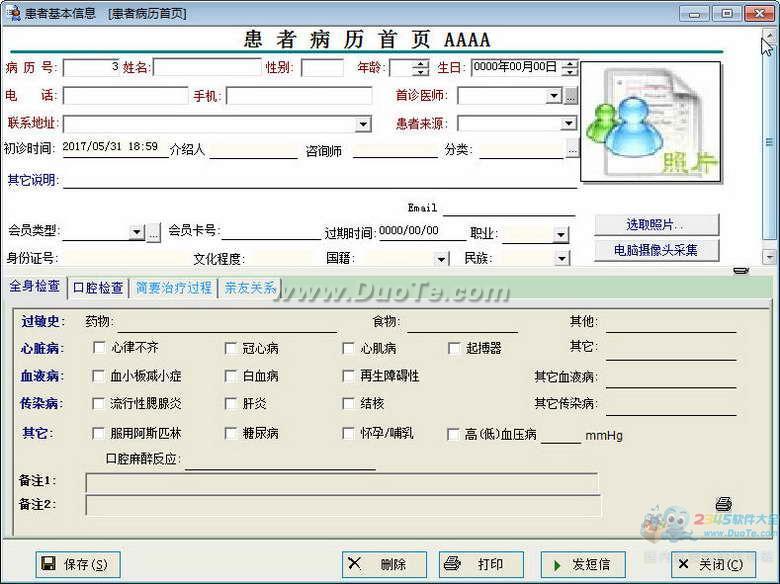The width and height of the screenshot is (780, 584).
Task: Click the patient photo placeholder image
Action: (650, 122)
